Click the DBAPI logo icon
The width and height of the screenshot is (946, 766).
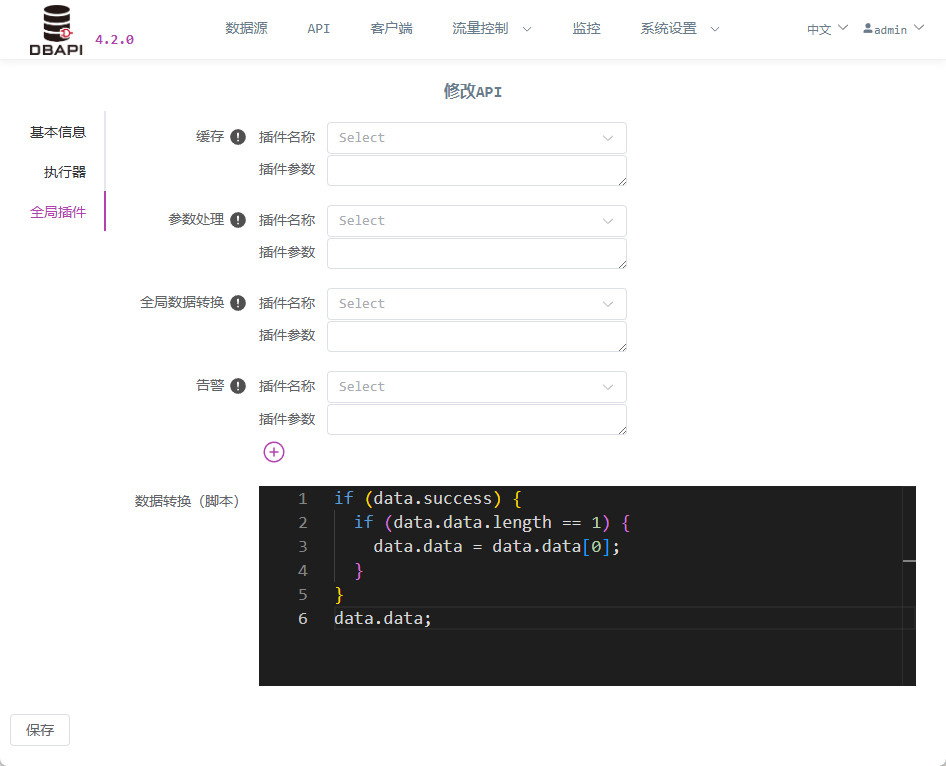pos(56,30)
